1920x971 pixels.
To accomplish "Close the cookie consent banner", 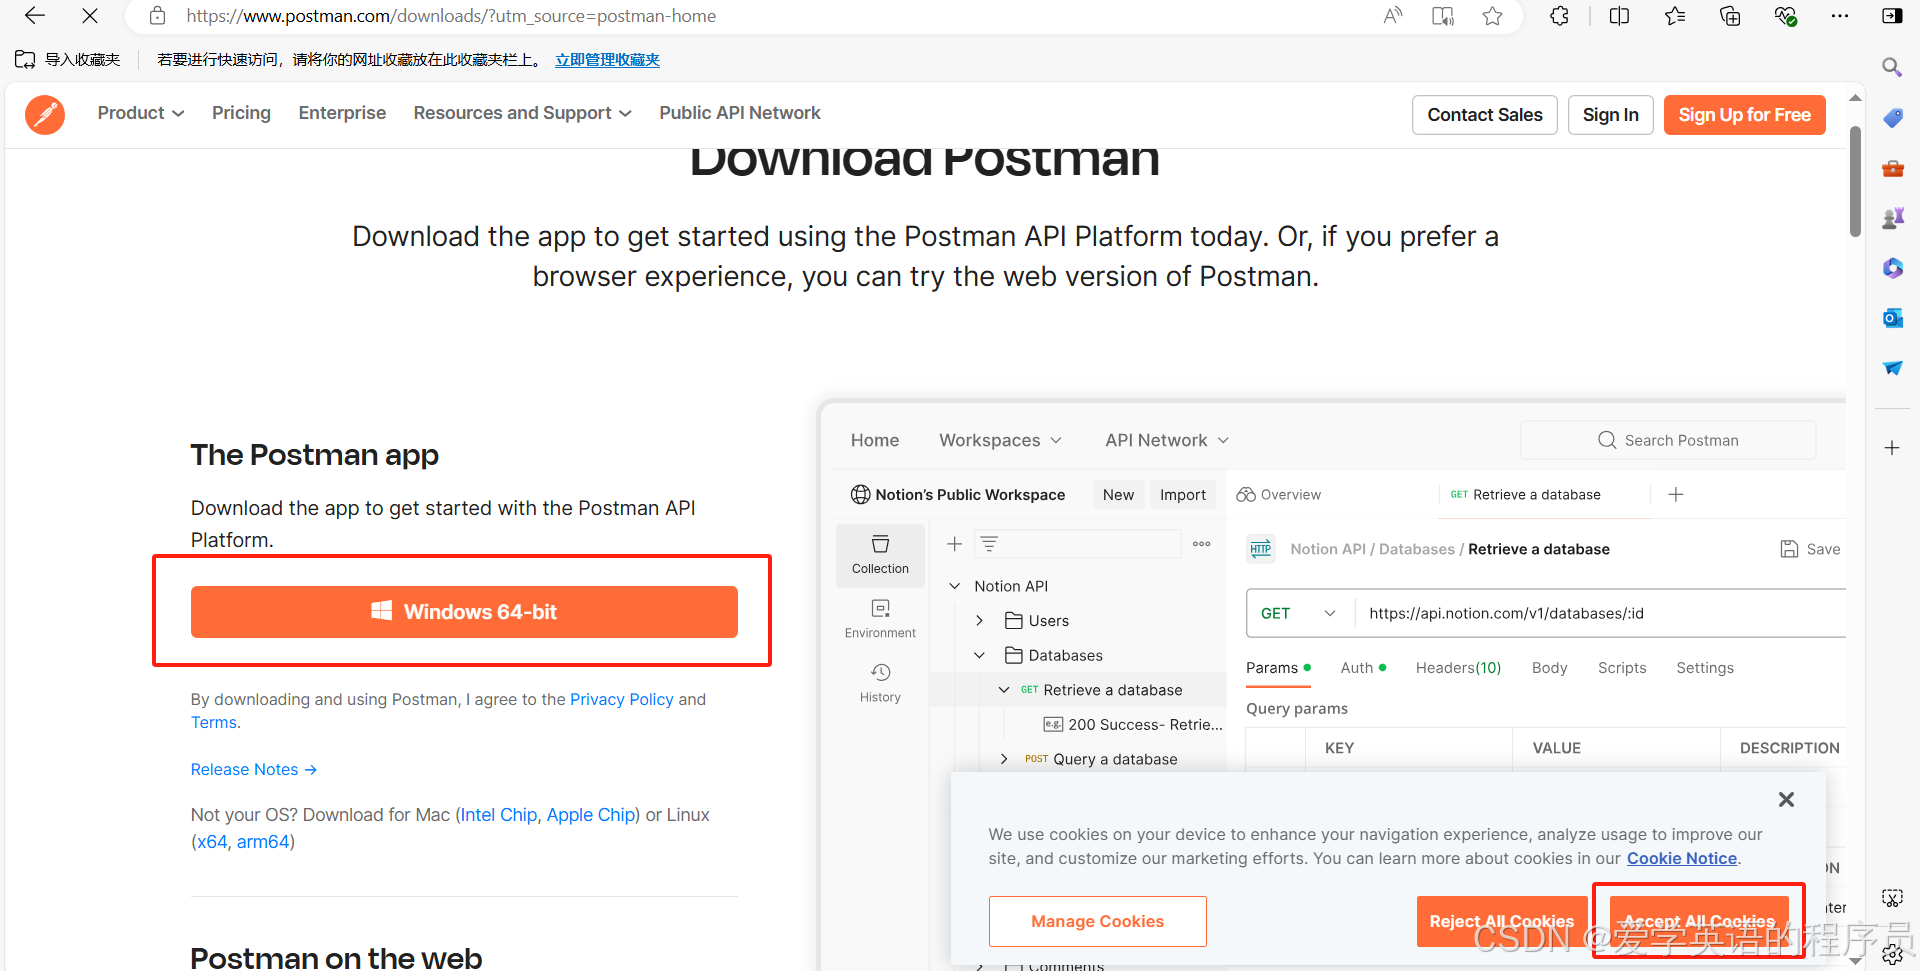I will pos(1786,799).
